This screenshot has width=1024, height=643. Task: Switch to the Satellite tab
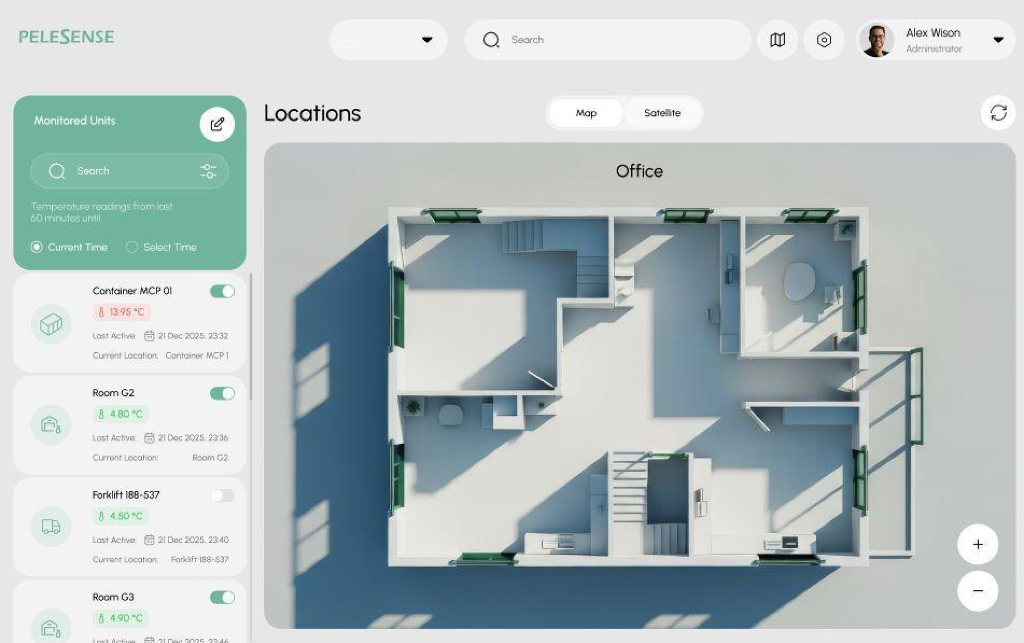pos(662,113)
